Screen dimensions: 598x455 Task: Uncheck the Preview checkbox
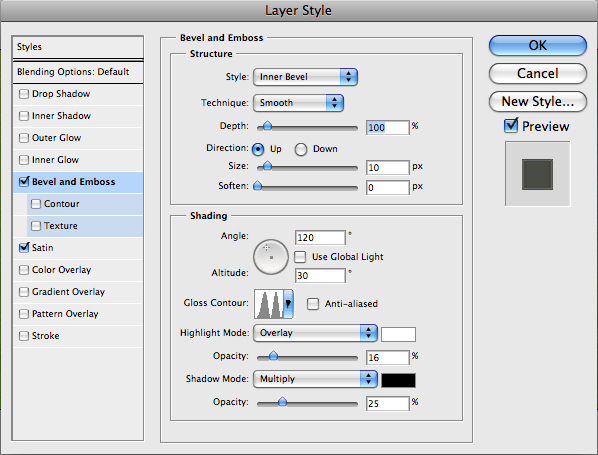tap(511, 125)
